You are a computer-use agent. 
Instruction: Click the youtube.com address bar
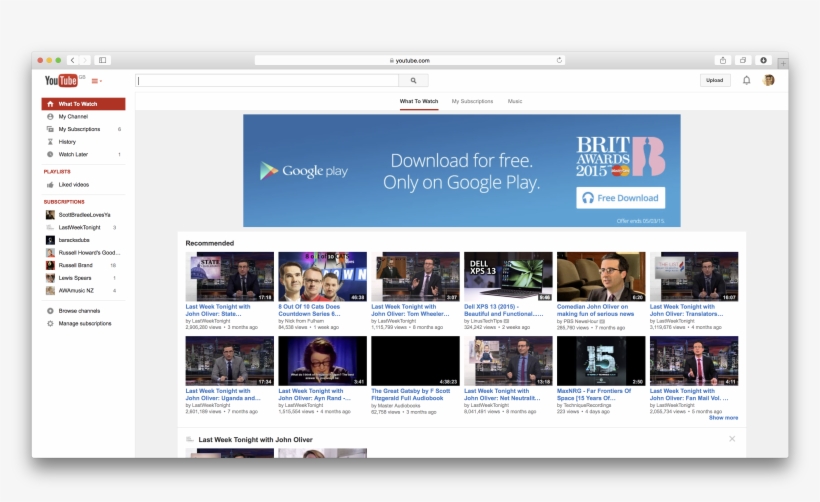click(x=409, y=60)
